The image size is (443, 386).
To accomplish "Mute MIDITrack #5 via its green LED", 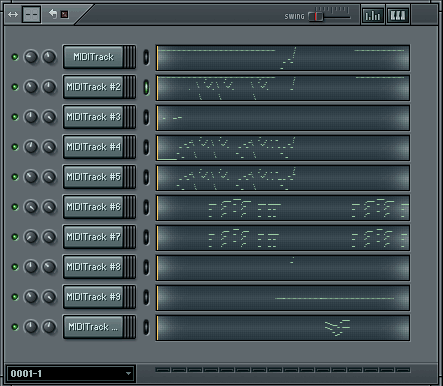I will tap(15, 177).
